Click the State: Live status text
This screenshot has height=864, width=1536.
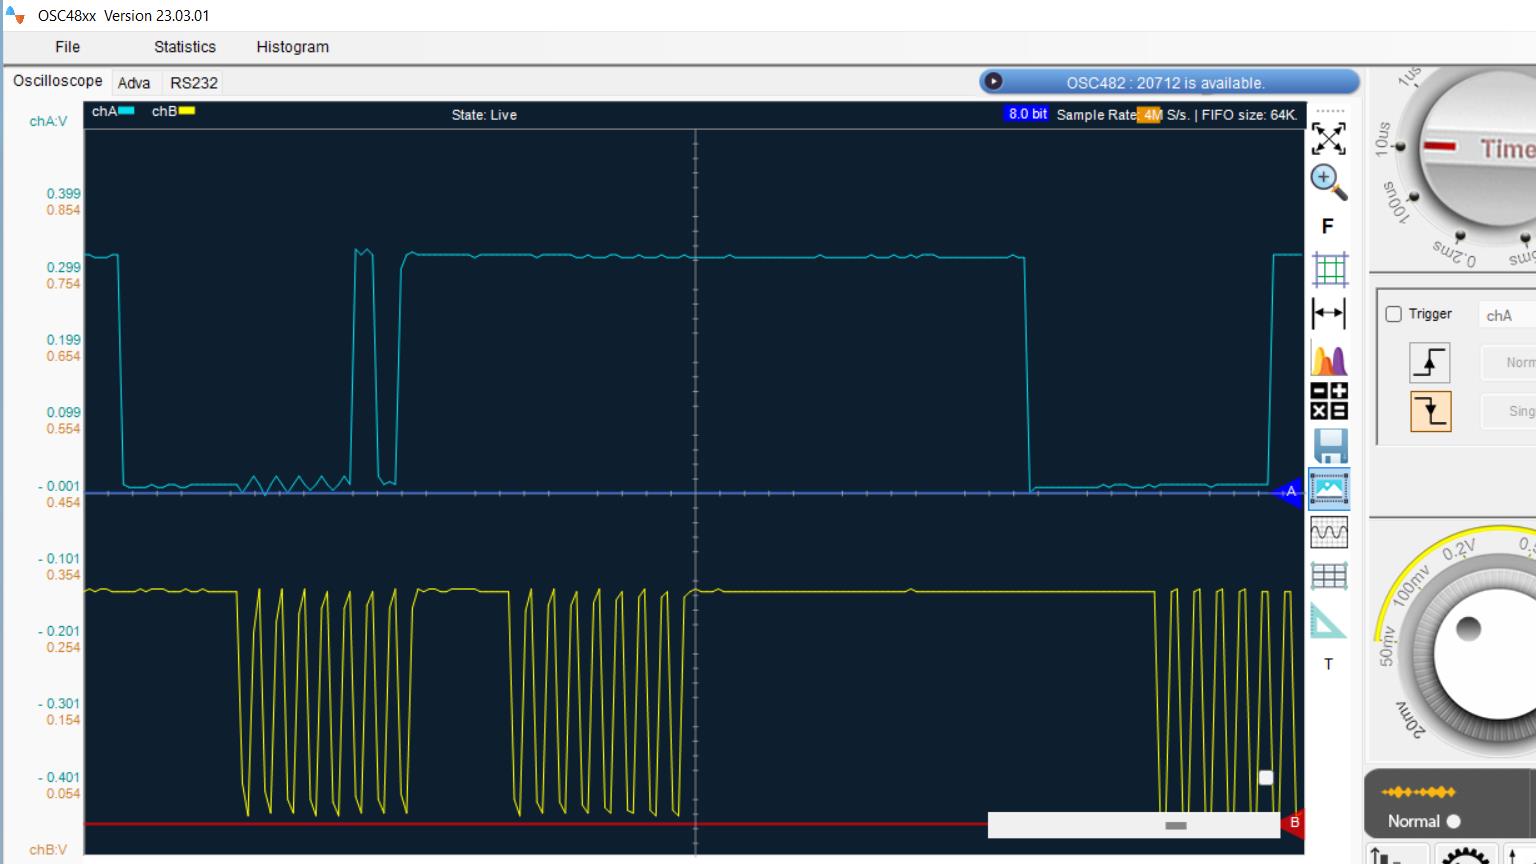[484, 115]
